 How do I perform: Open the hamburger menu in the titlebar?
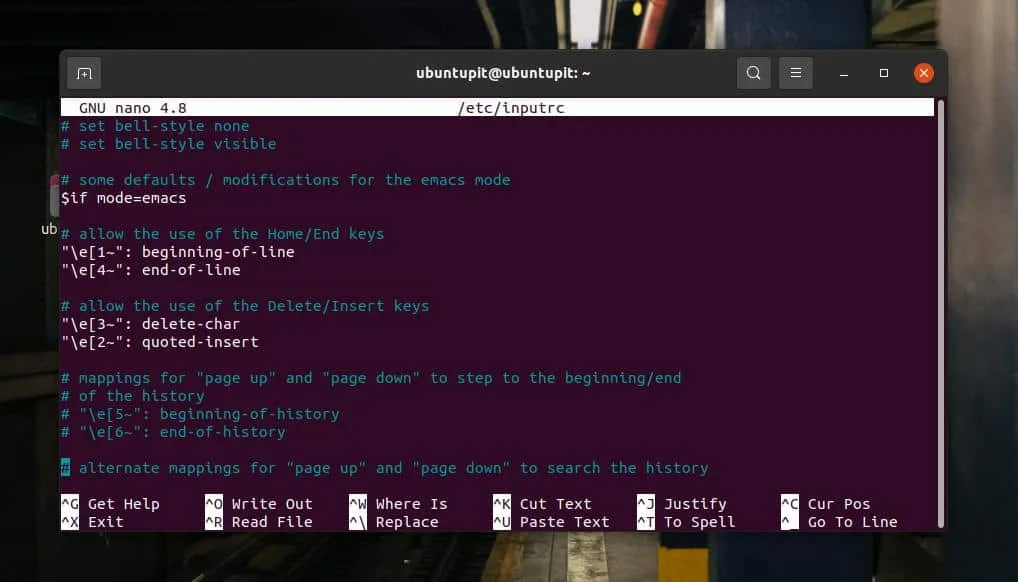pos(796,72)
